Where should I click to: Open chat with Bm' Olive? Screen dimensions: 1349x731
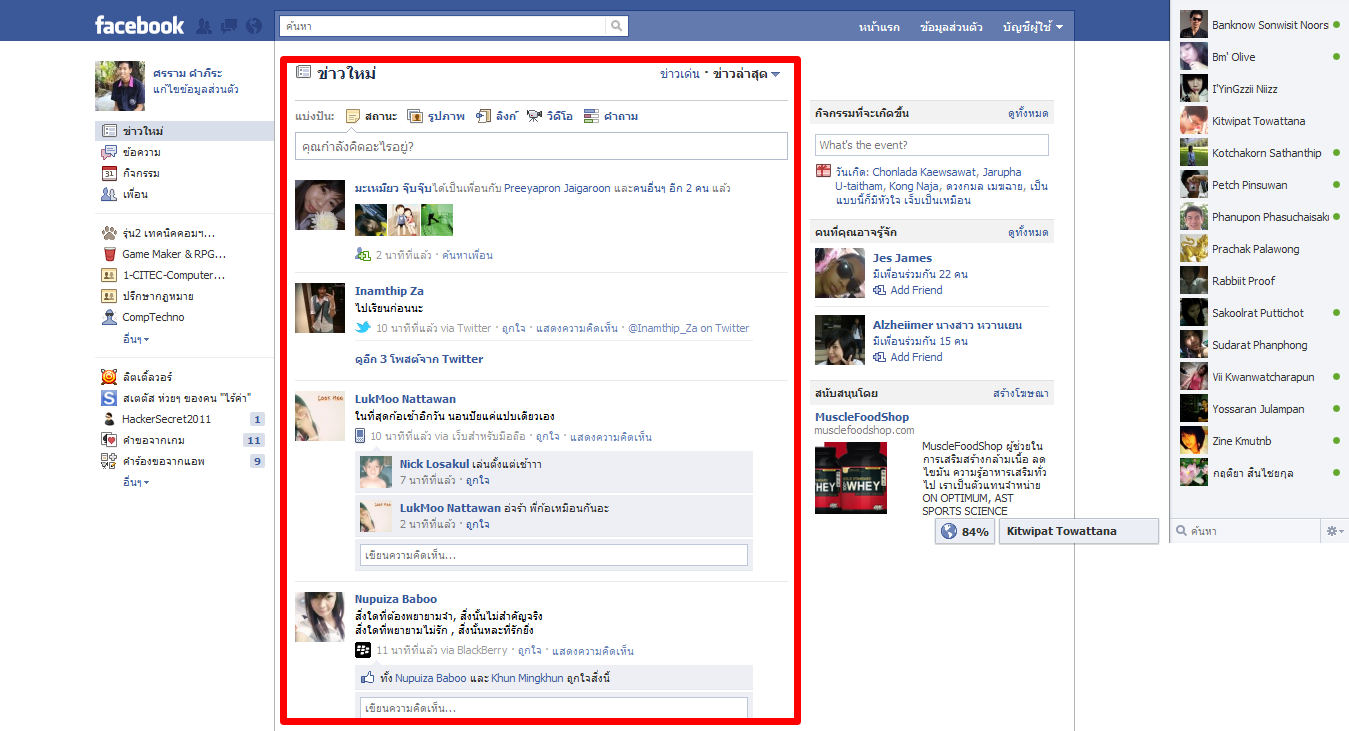pyautogui.click(x=1260, y=57)
